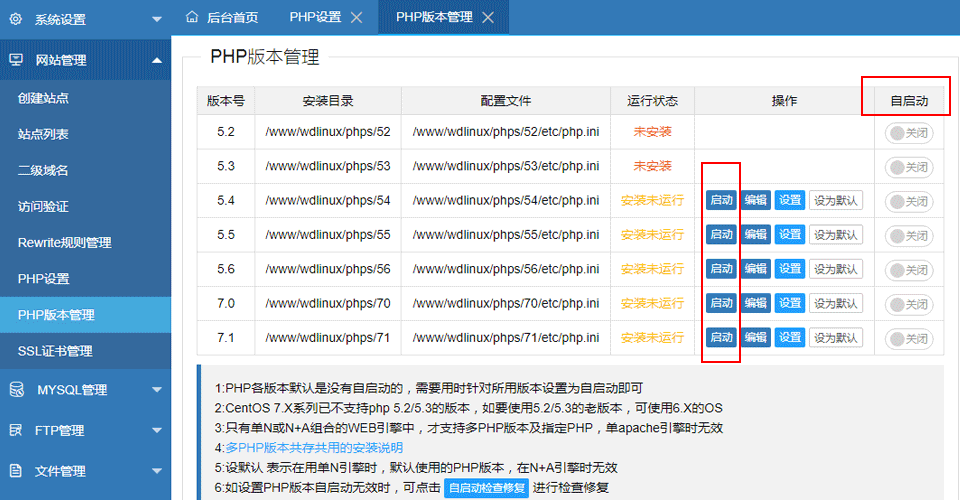Click the database icon beside MYSQL管理
The image size is (960, 500).
click(16, 390)
